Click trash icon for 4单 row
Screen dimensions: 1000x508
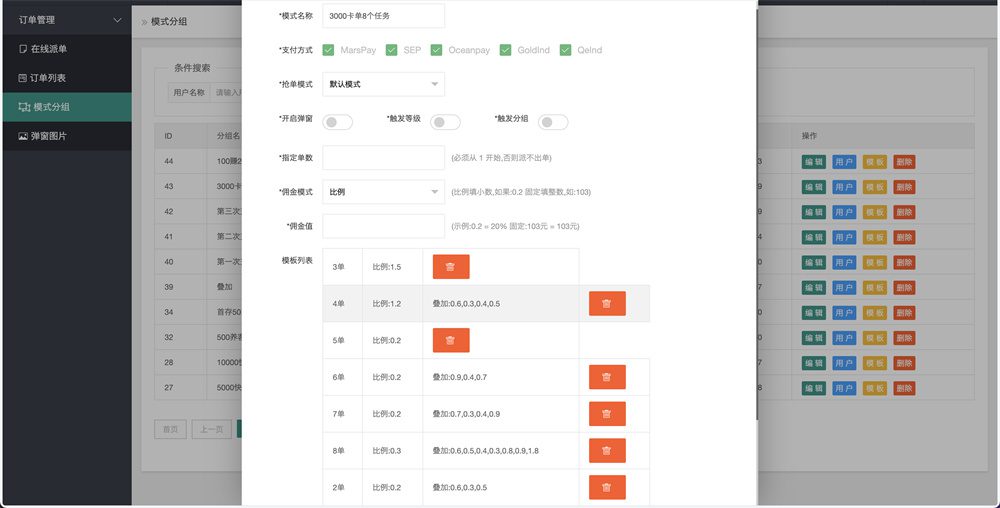pos(607,304)
